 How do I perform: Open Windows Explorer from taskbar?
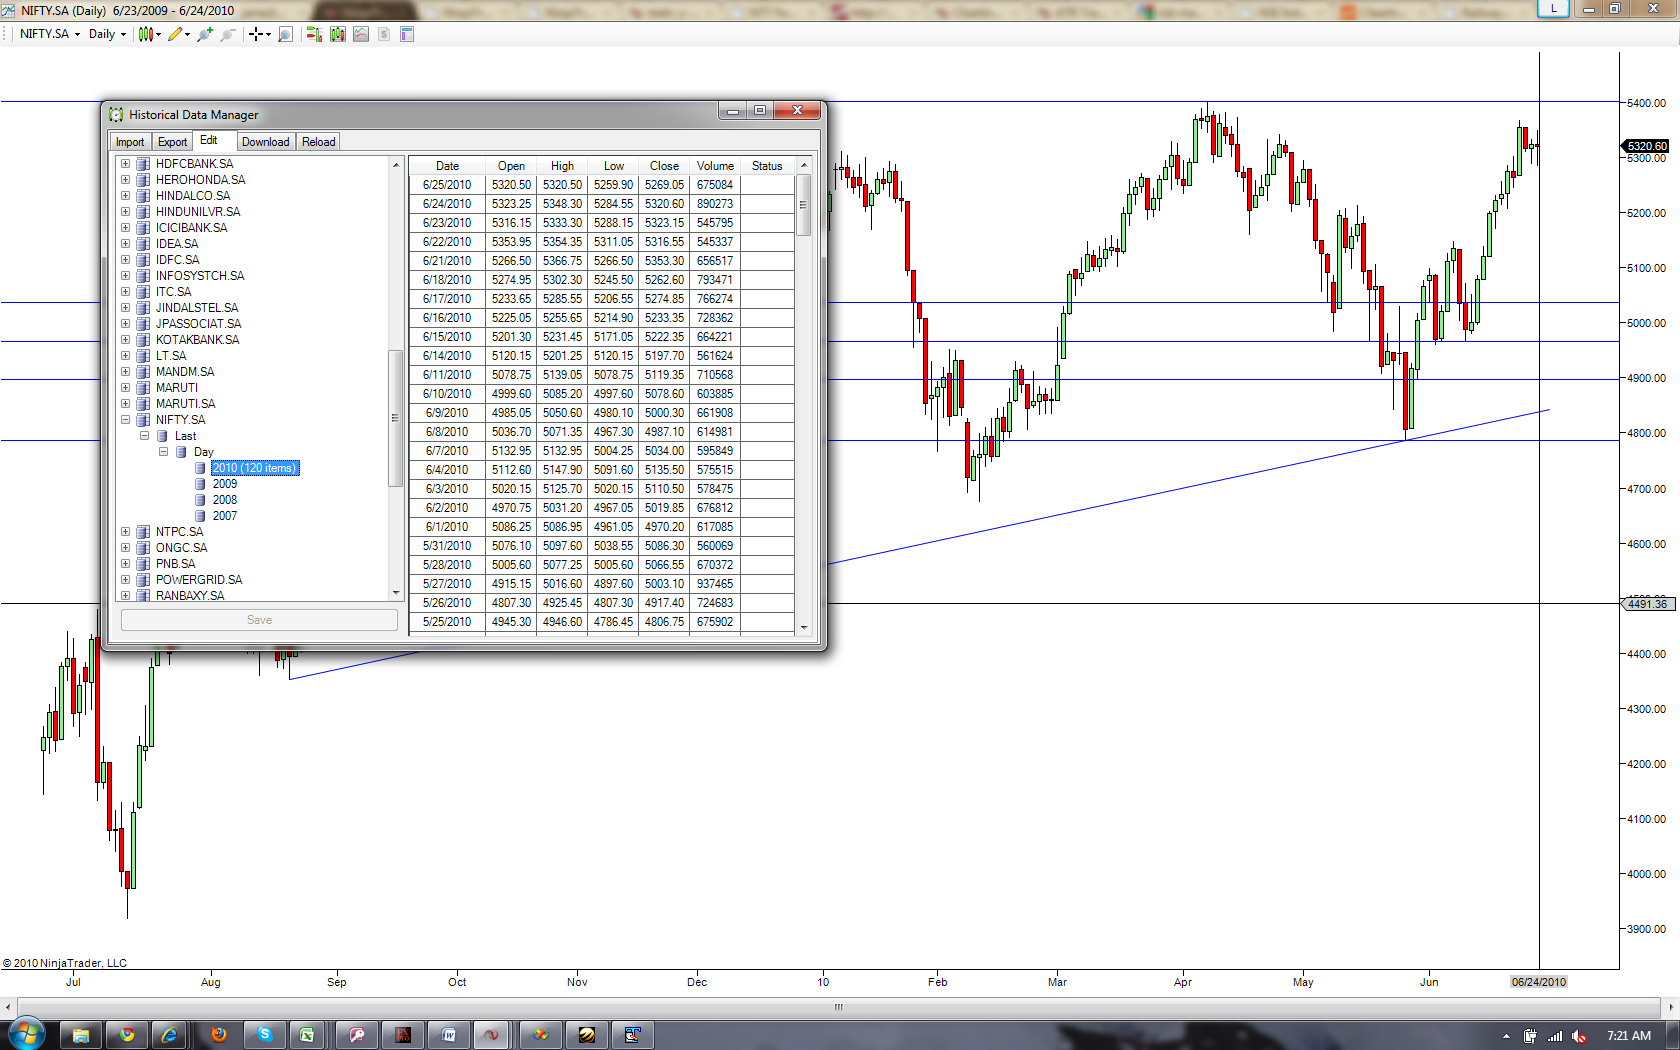[81, 1035]
